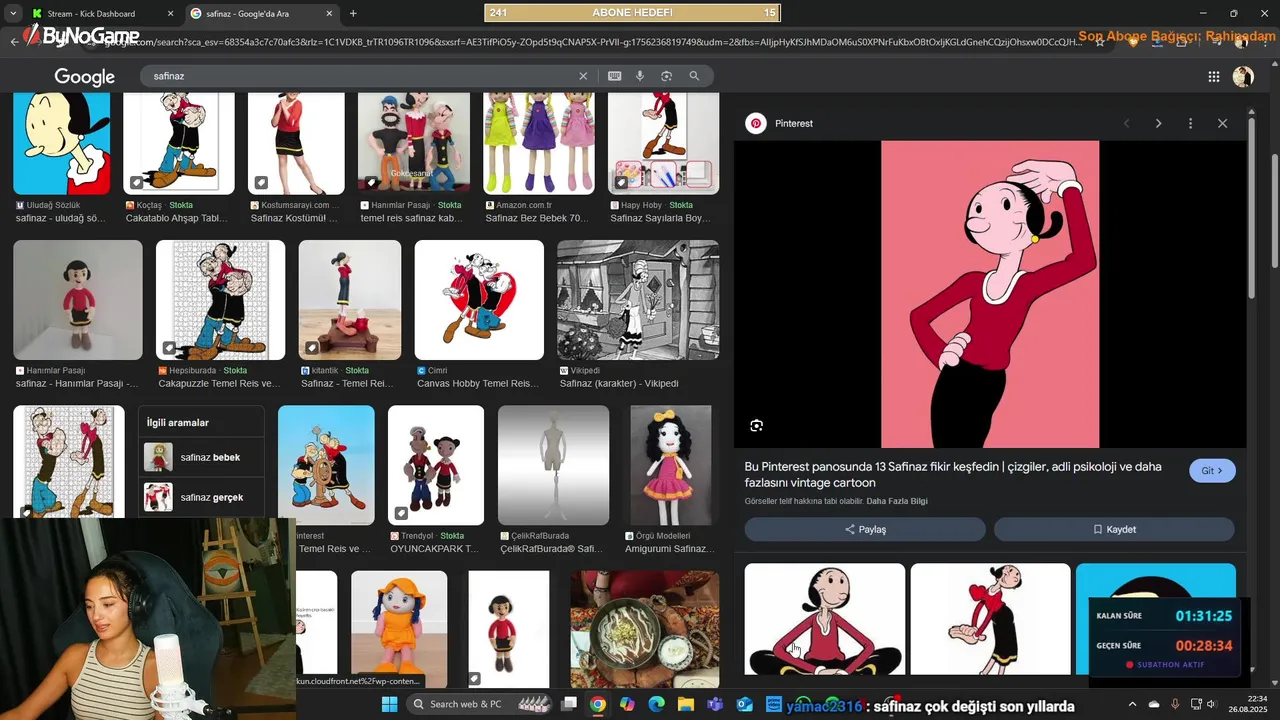This screenshot has height=720, width=1280.
Task: Click the Kaydet save button
Action: tap(1114, 529)
